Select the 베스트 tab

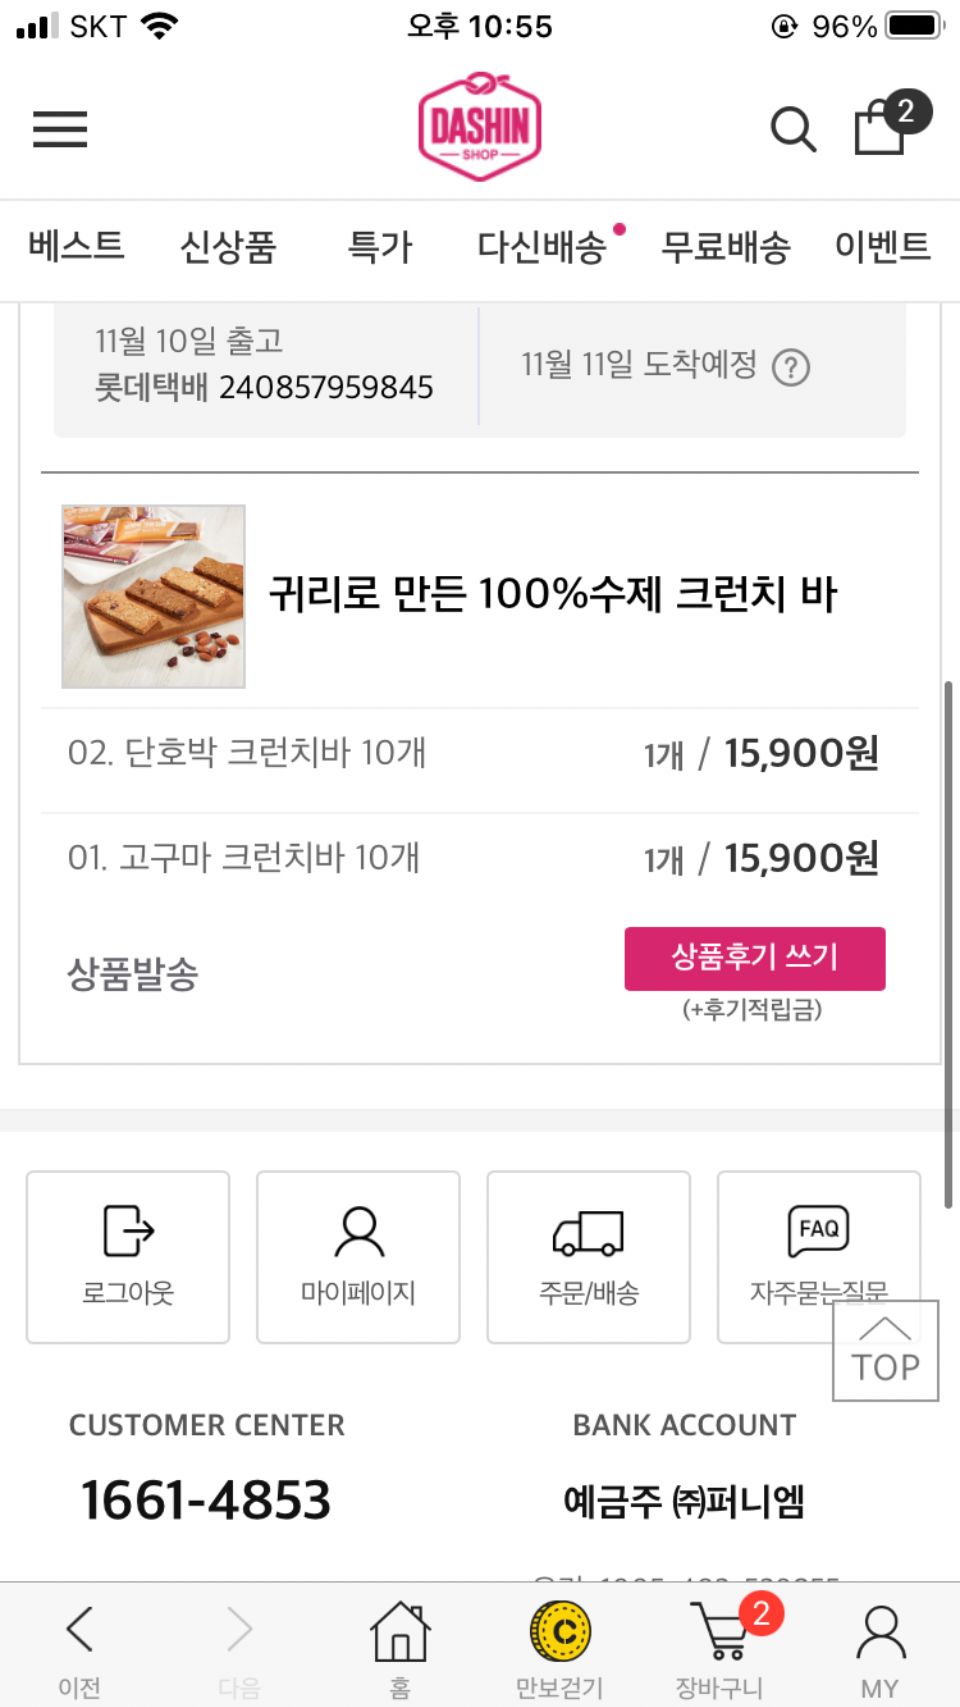76,247
